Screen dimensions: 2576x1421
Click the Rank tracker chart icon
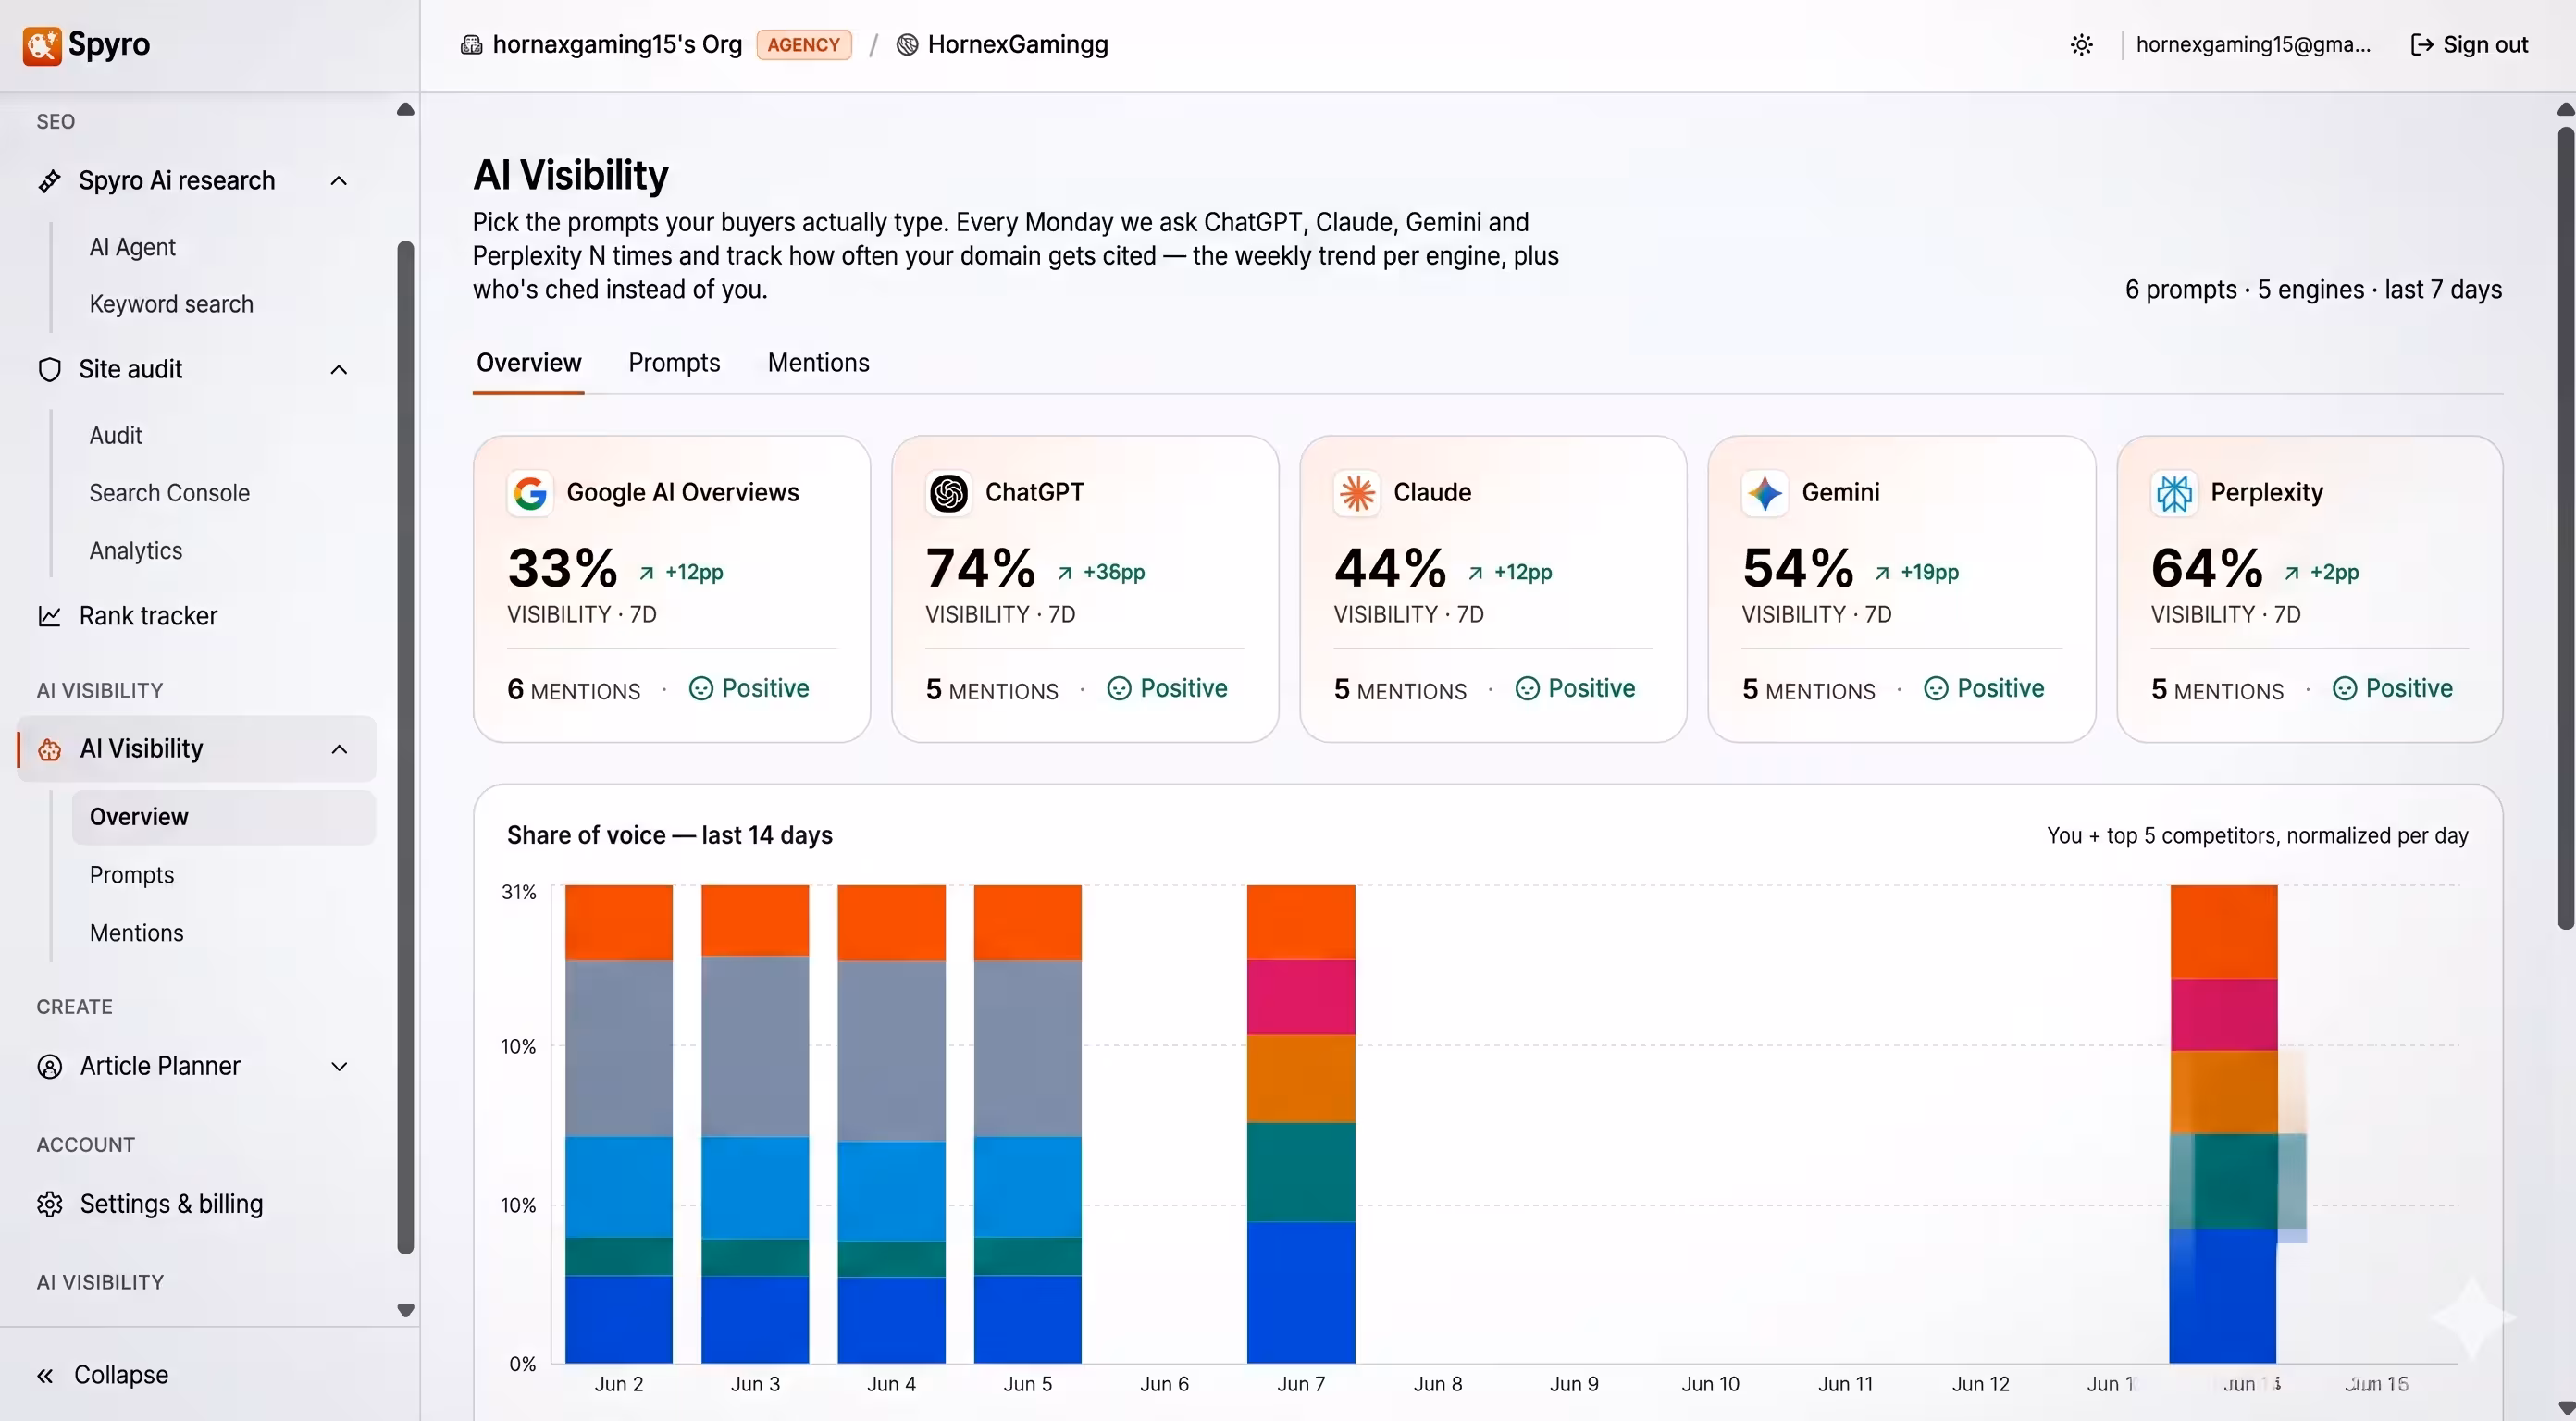point(49,616)
